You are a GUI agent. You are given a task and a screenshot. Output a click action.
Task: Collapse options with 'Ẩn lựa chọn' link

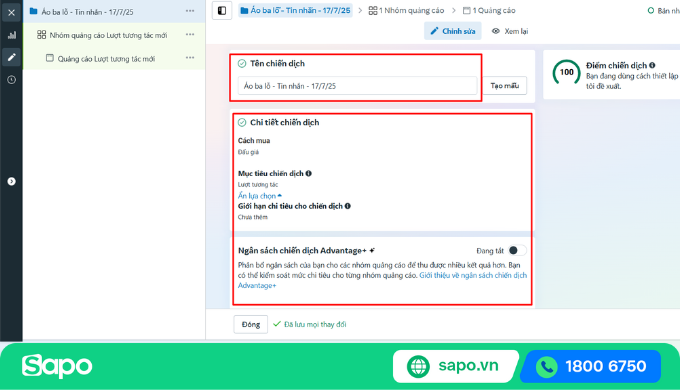click(259, 196)
